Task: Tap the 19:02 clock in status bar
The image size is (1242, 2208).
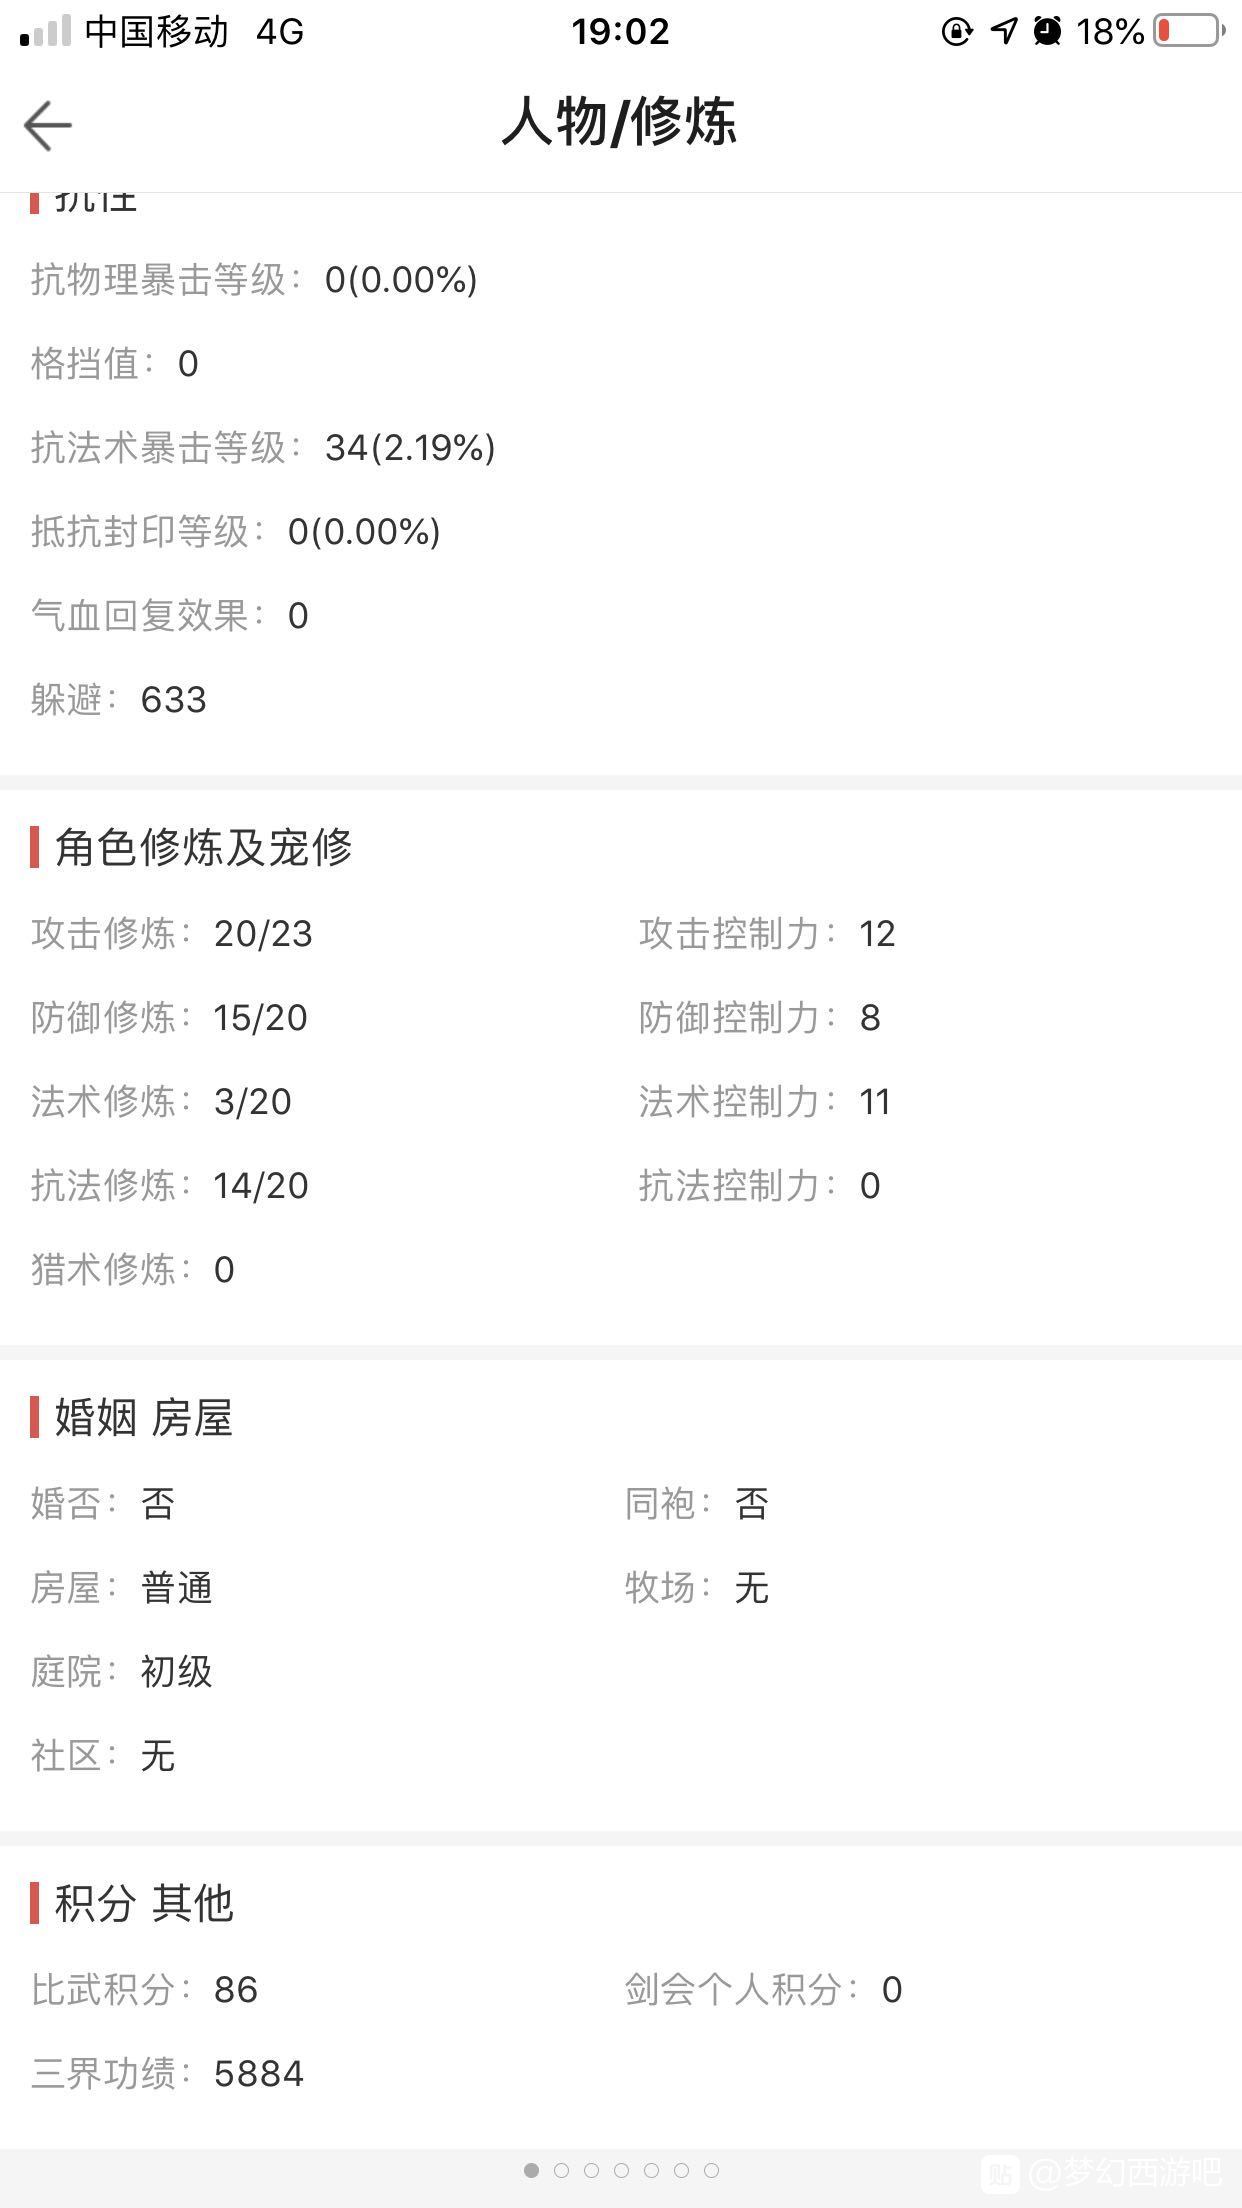Action: click(620, 31)
